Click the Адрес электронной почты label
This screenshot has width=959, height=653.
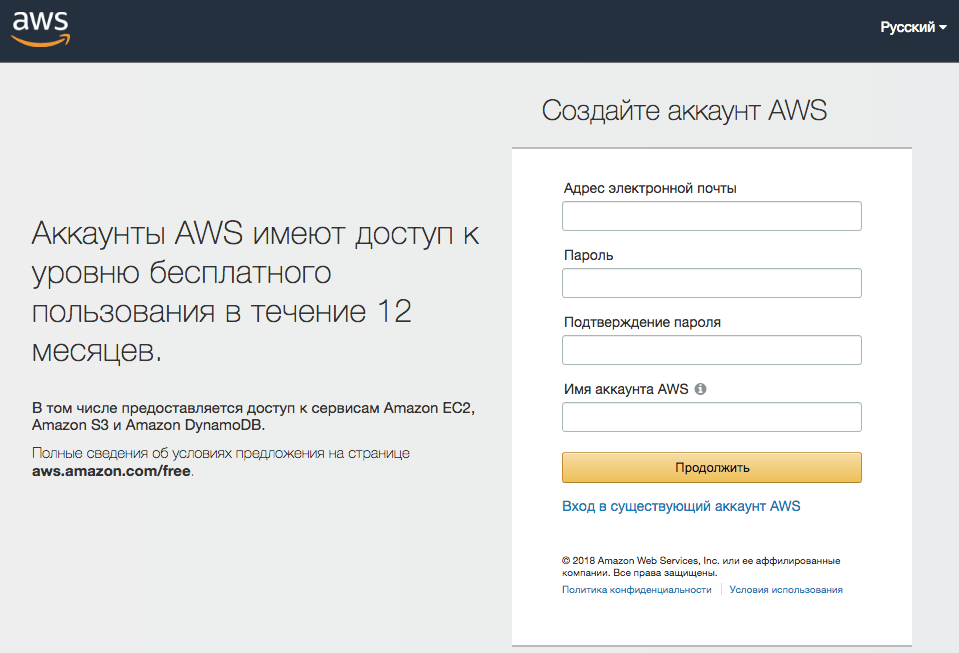click(650, 188)
